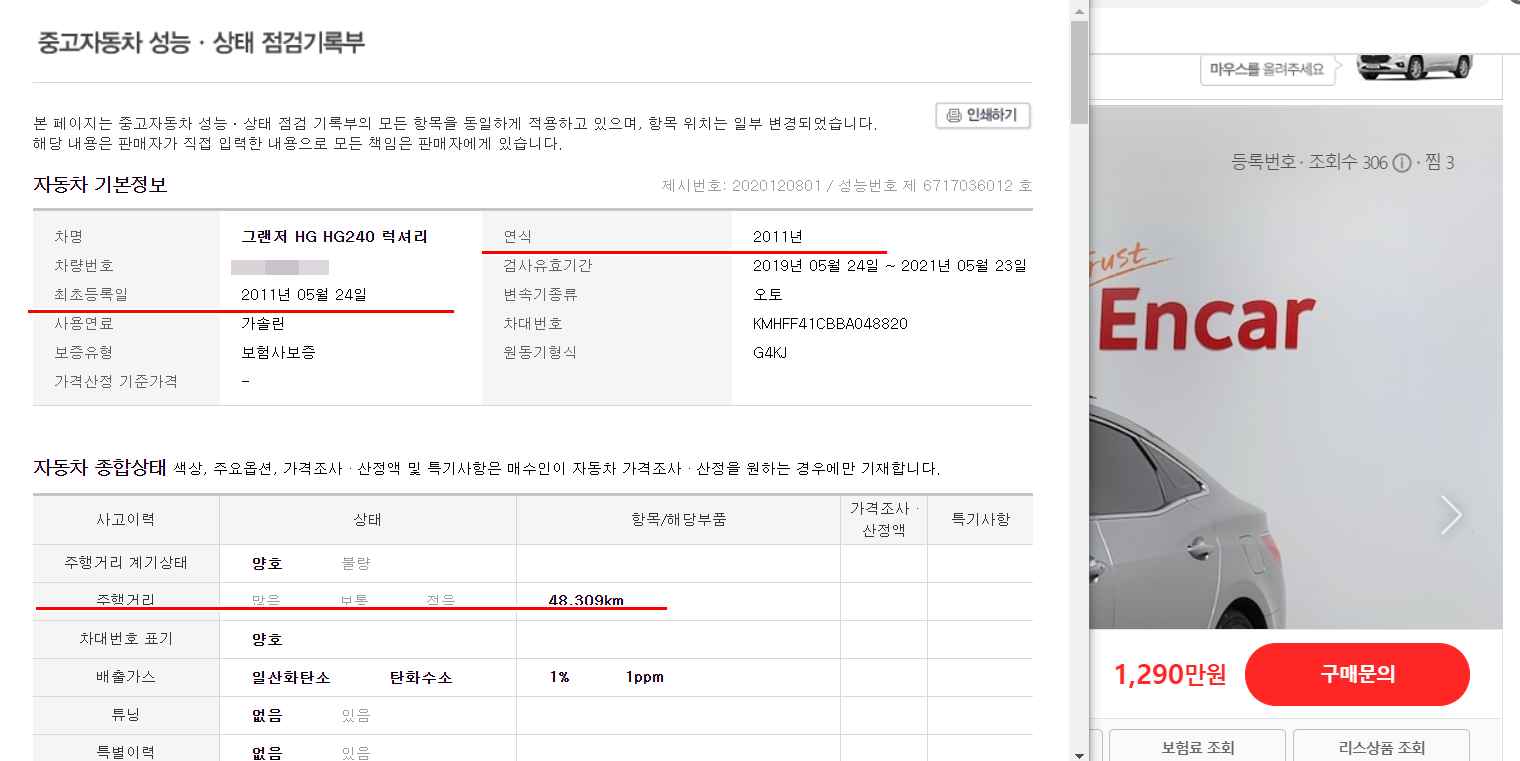
Task: Click the 주행거리 계기상태 row label
Action: 126,563
